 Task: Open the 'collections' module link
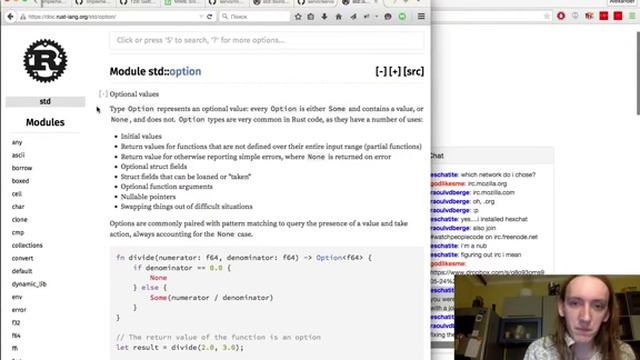[x=27, y=245]
